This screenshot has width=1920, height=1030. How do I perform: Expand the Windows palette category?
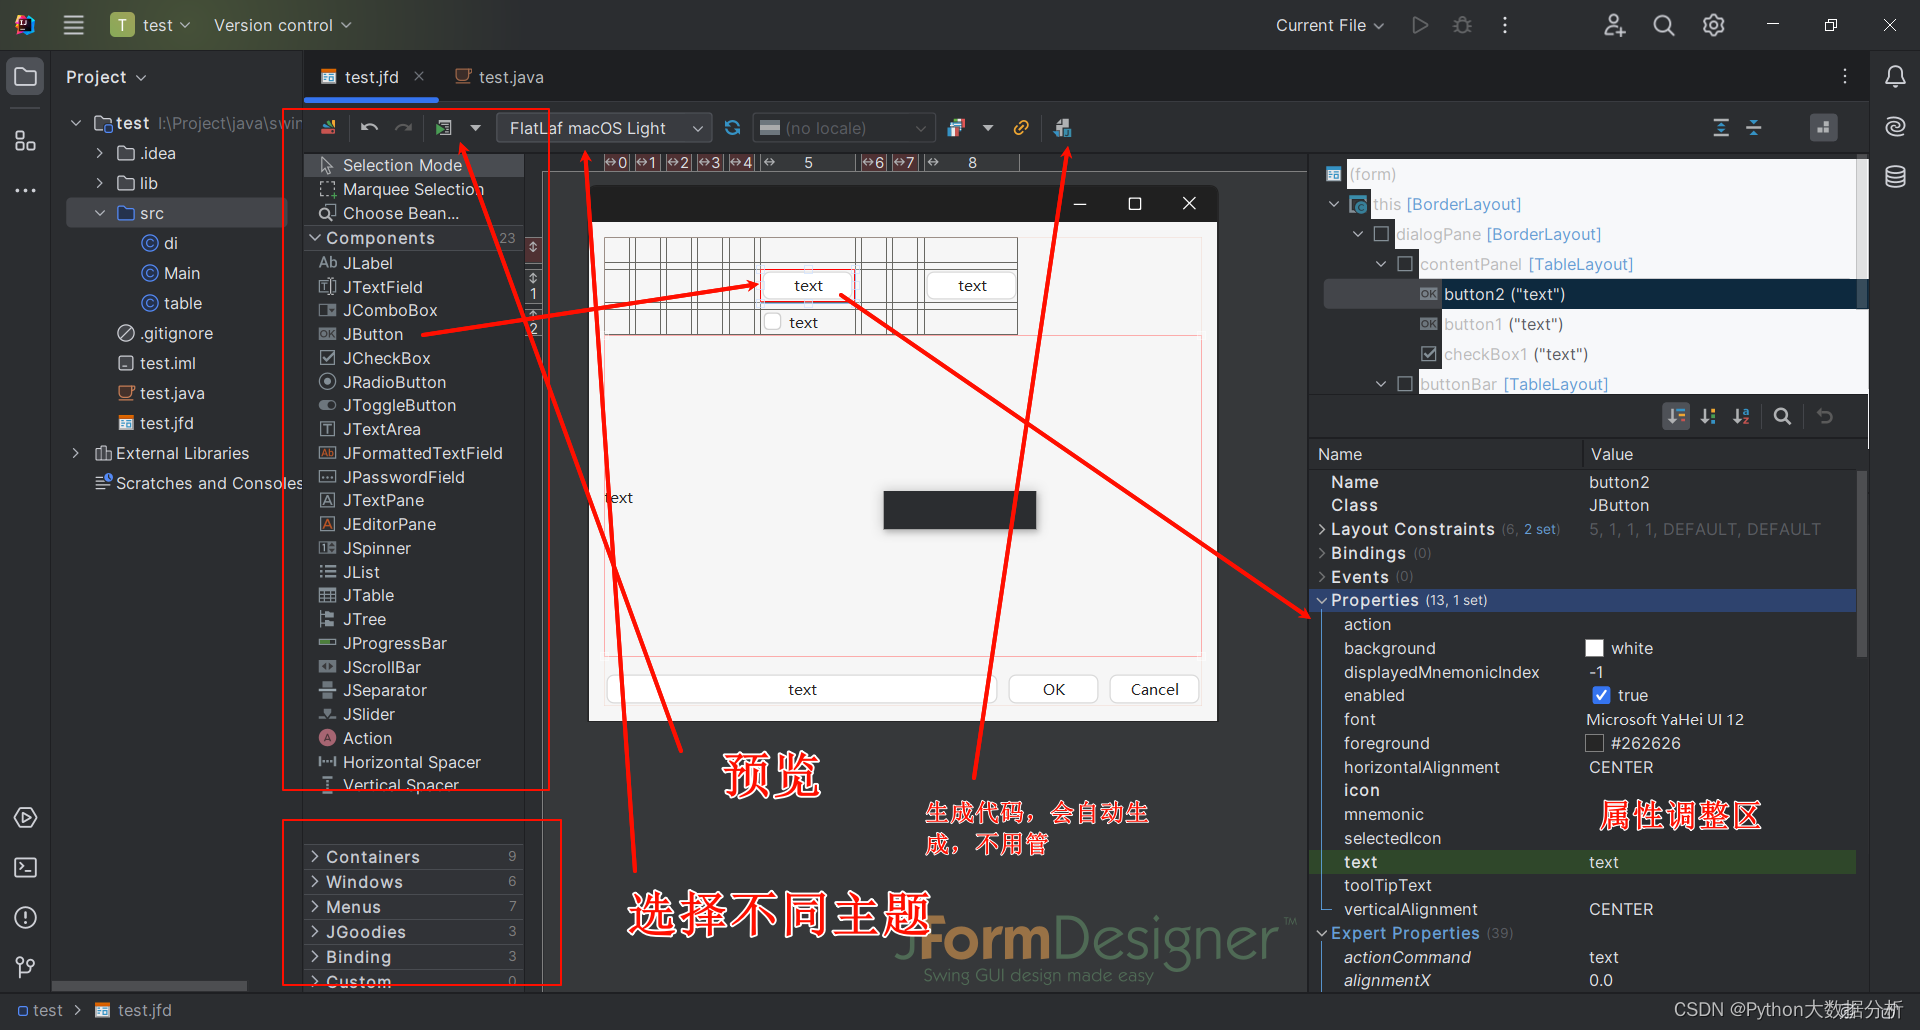pos(315,882)
